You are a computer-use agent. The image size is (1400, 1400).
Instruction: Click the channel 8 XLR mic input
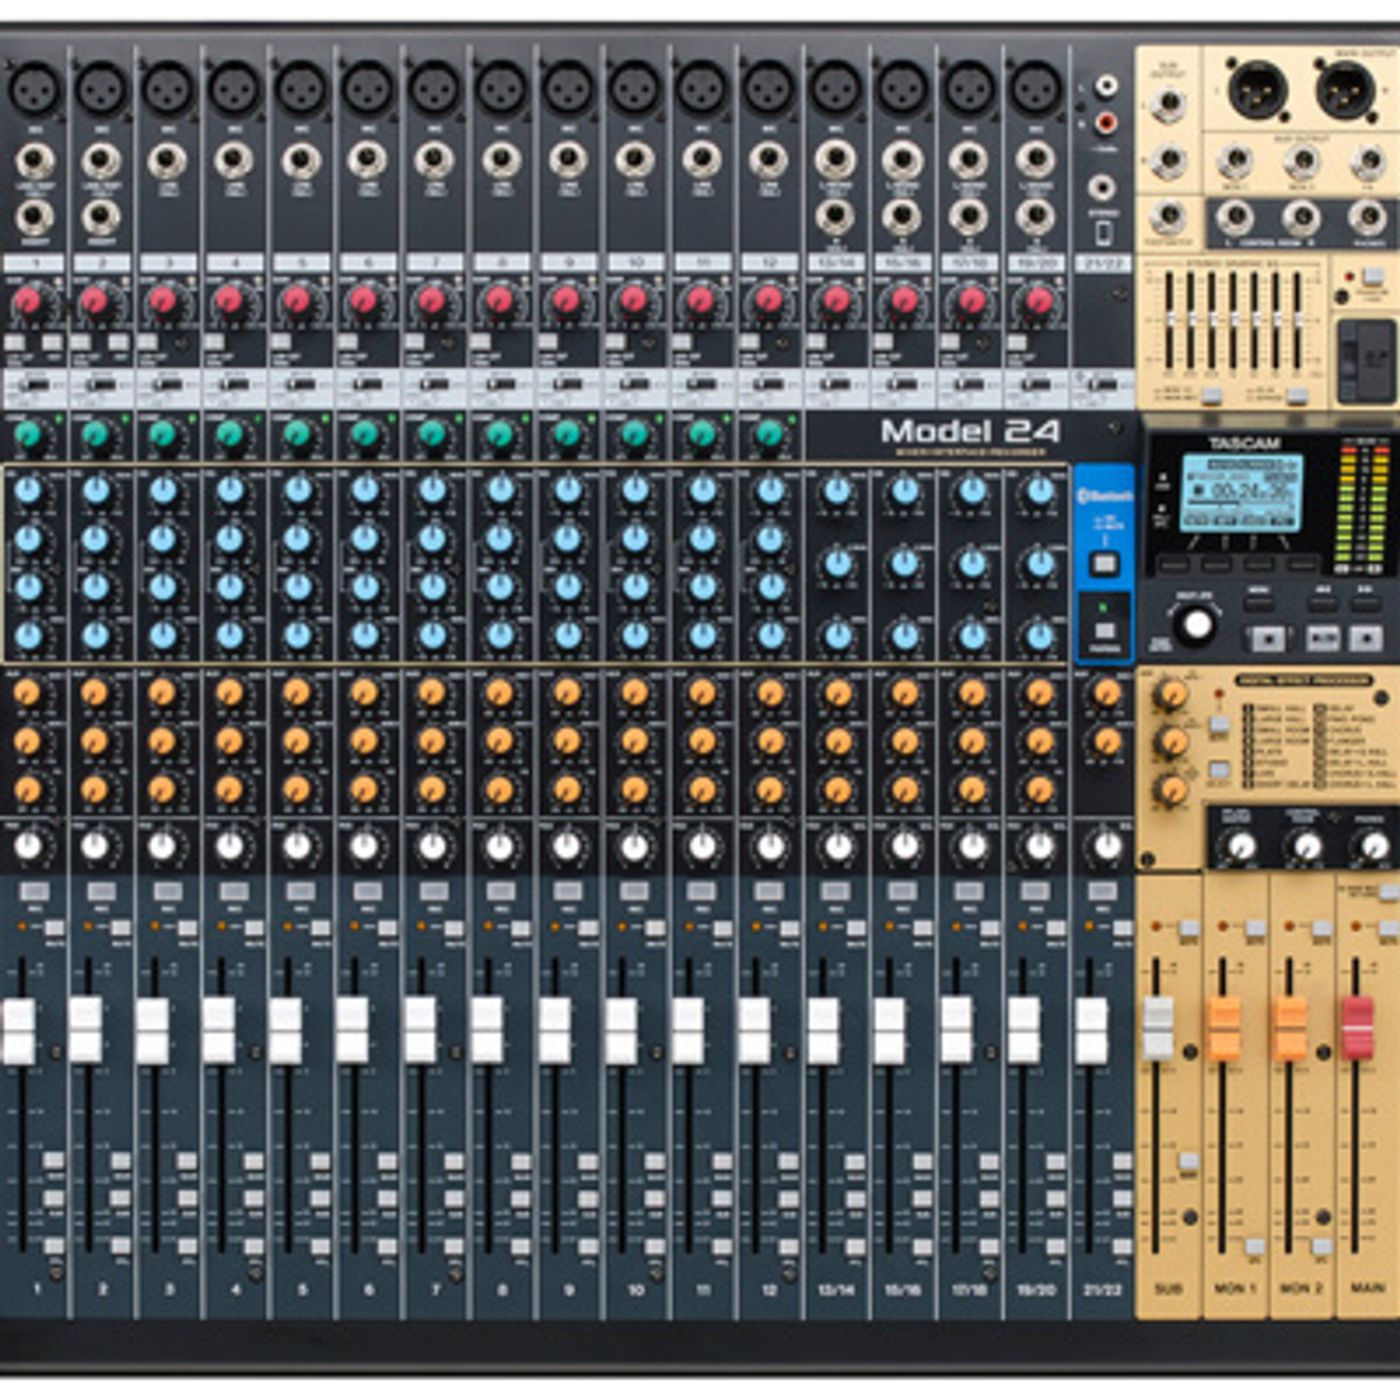(502, 88)
